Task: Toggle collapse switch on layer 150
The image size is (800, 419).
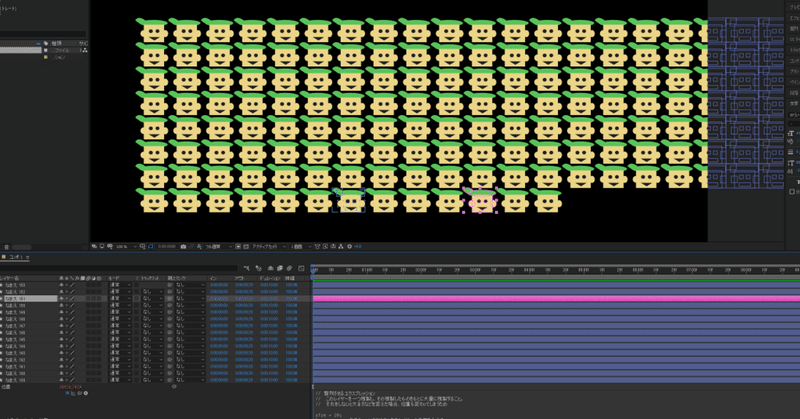Action: (66, 305)
